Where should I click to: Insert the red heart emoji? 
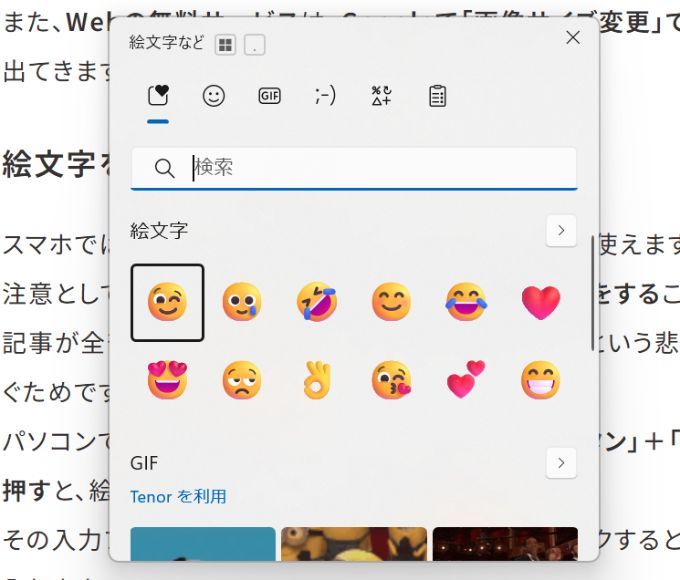click(x=541, y=302)
